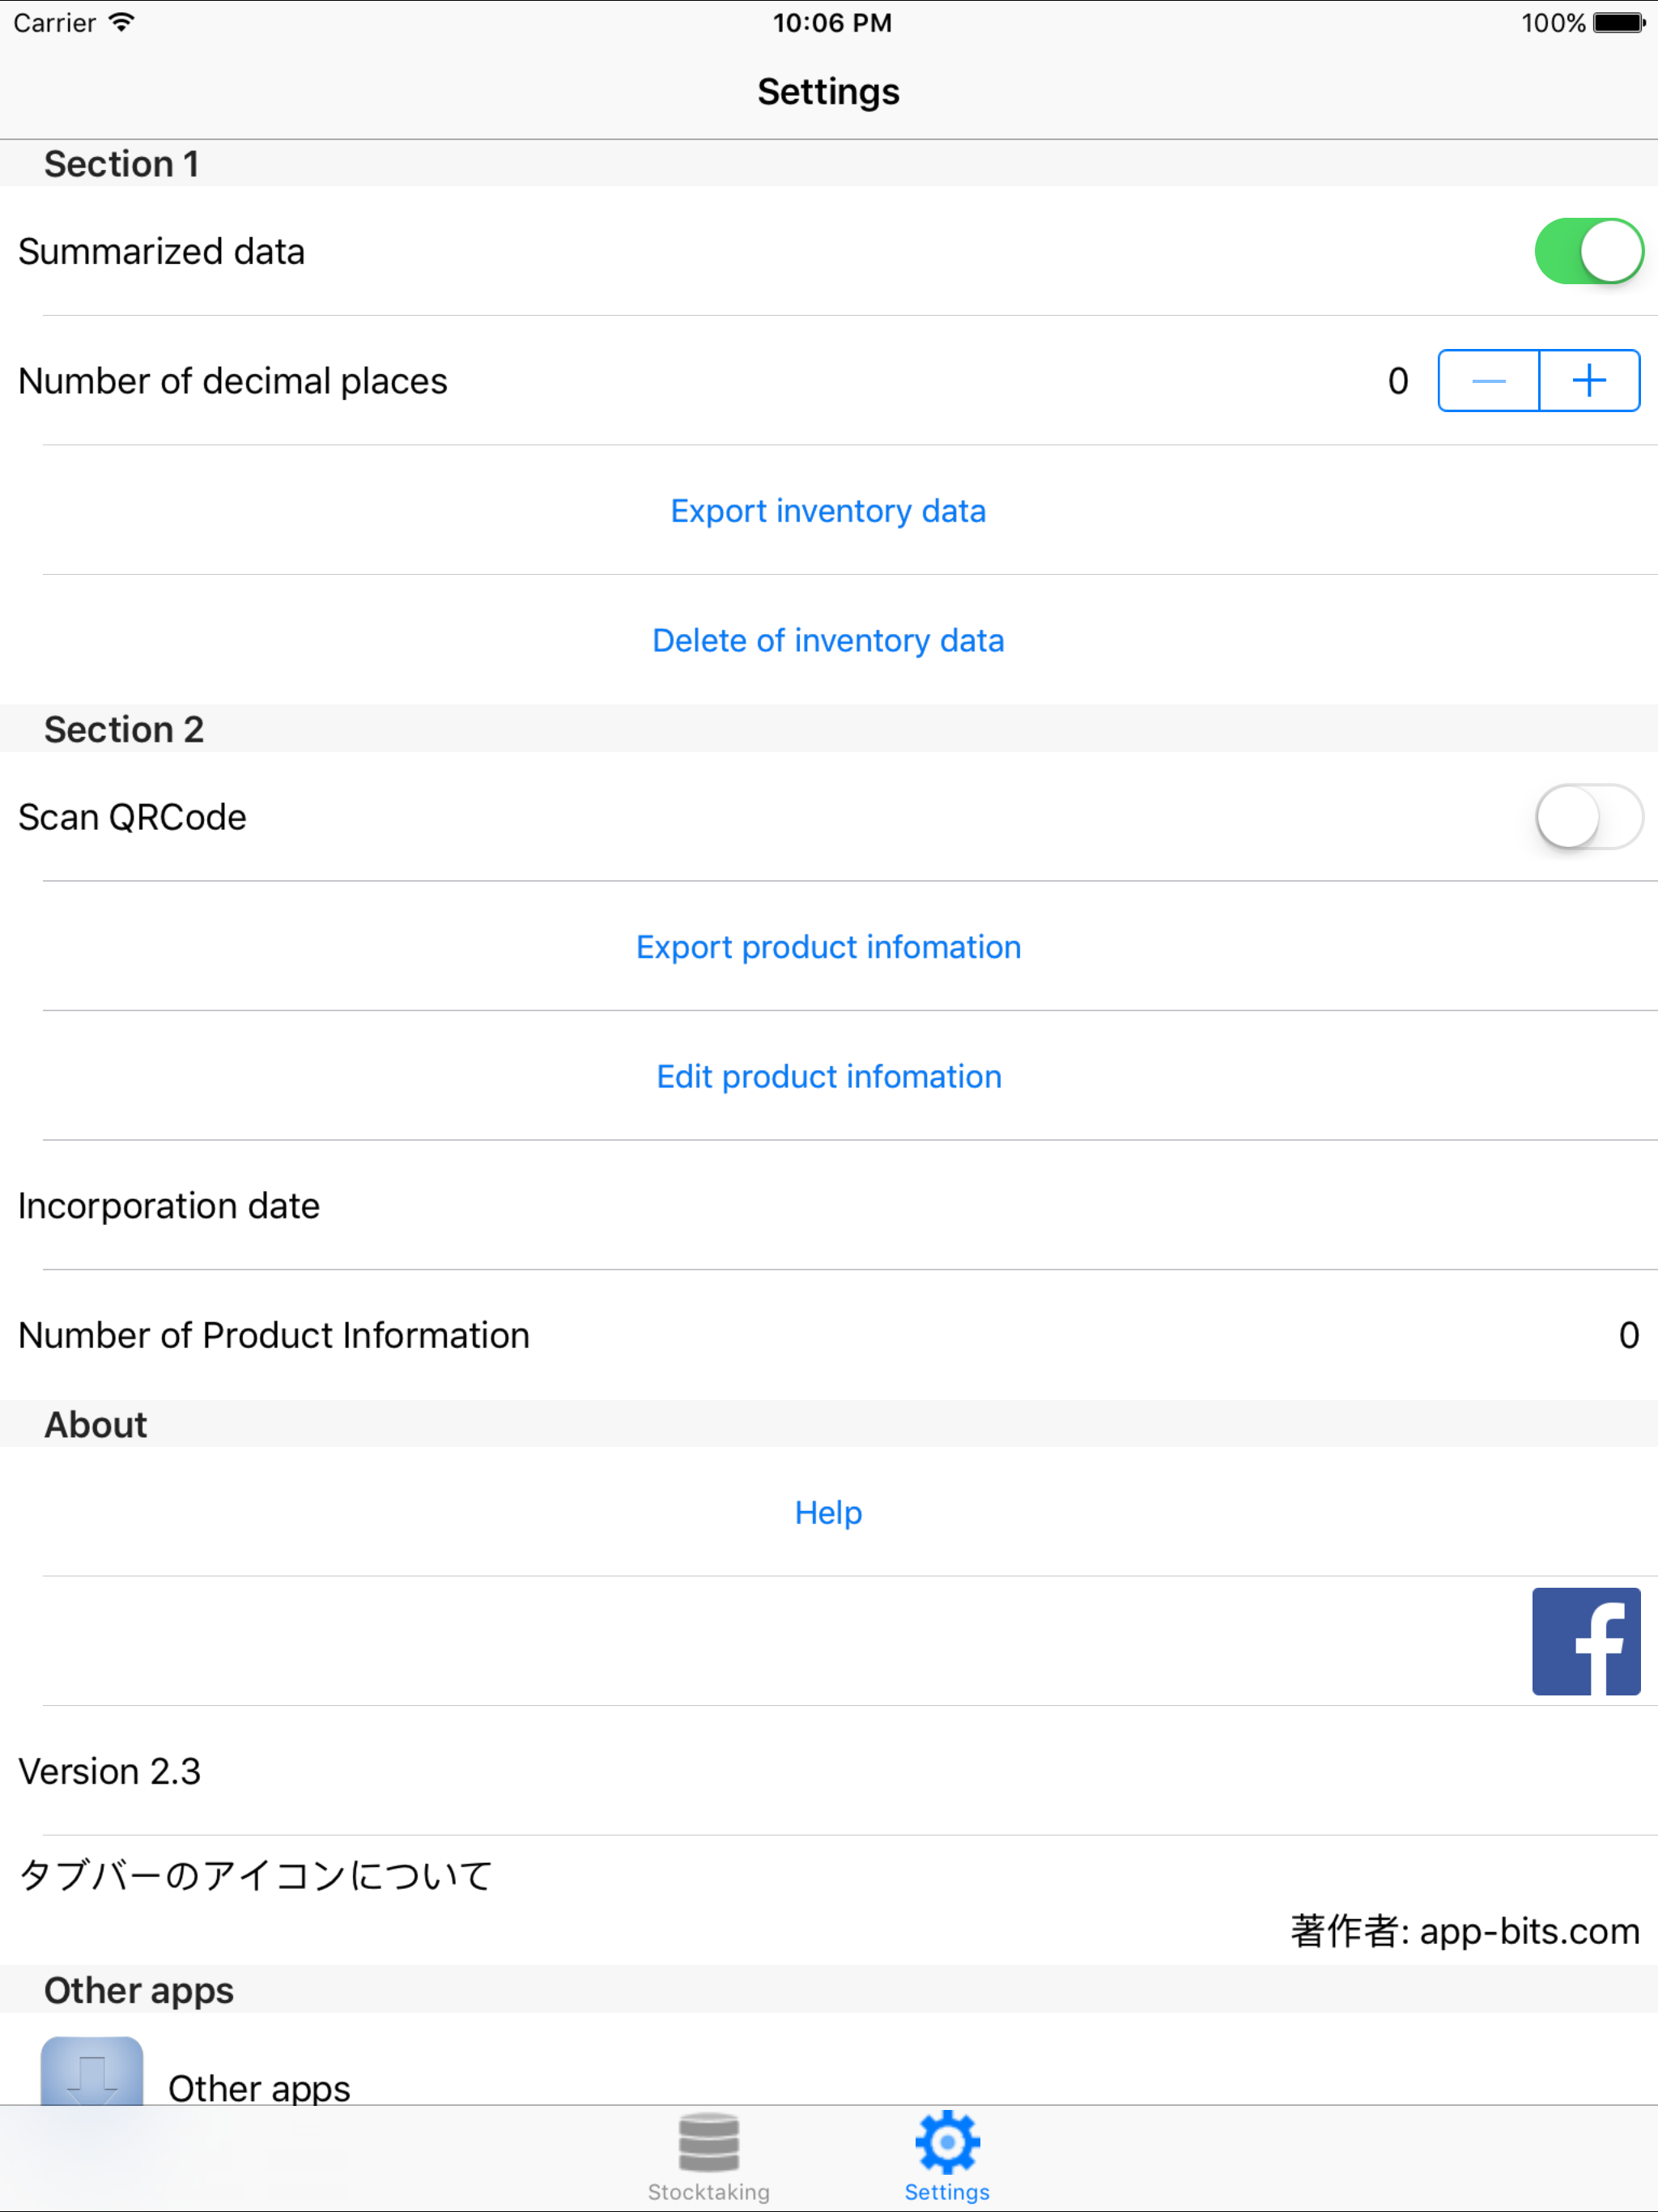Tap the decimal places value 0
The height and width of the screenshot is (2212, 1658).
[x=1398, y=381]
